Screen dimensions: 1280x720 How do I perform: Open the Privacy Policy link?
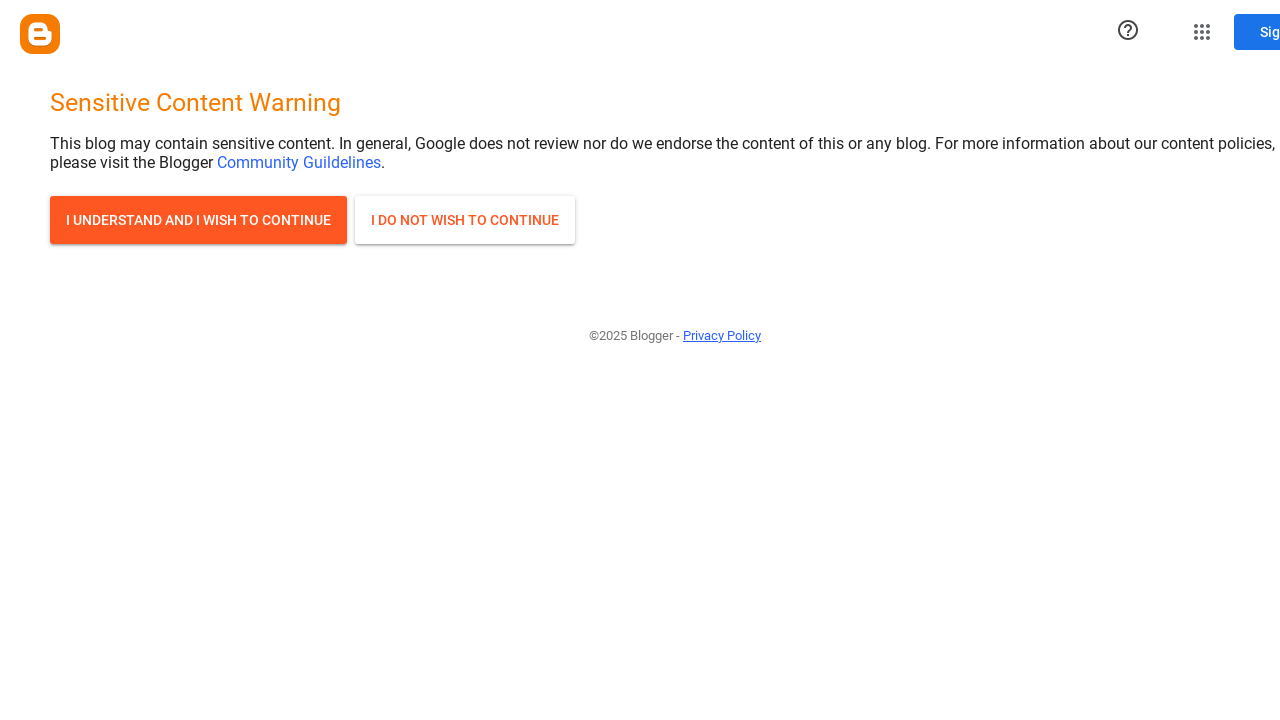point(721,336)
